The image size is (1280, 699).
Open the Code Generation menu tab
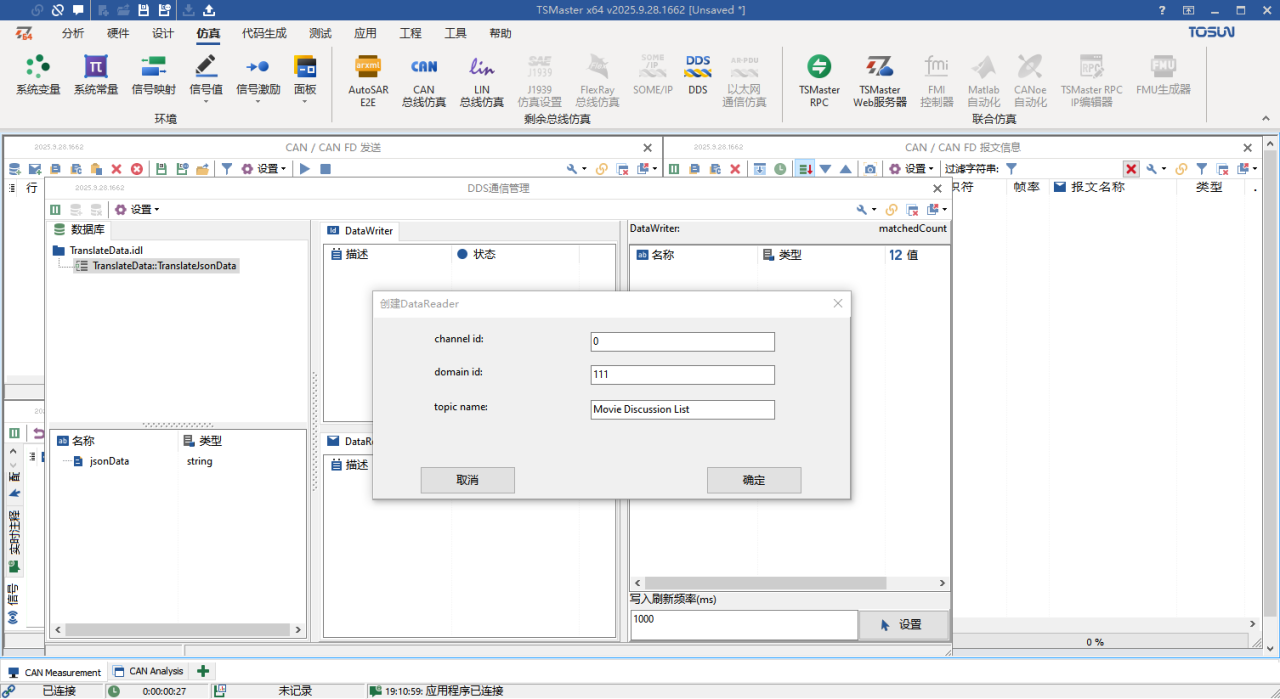pos(264,33)
